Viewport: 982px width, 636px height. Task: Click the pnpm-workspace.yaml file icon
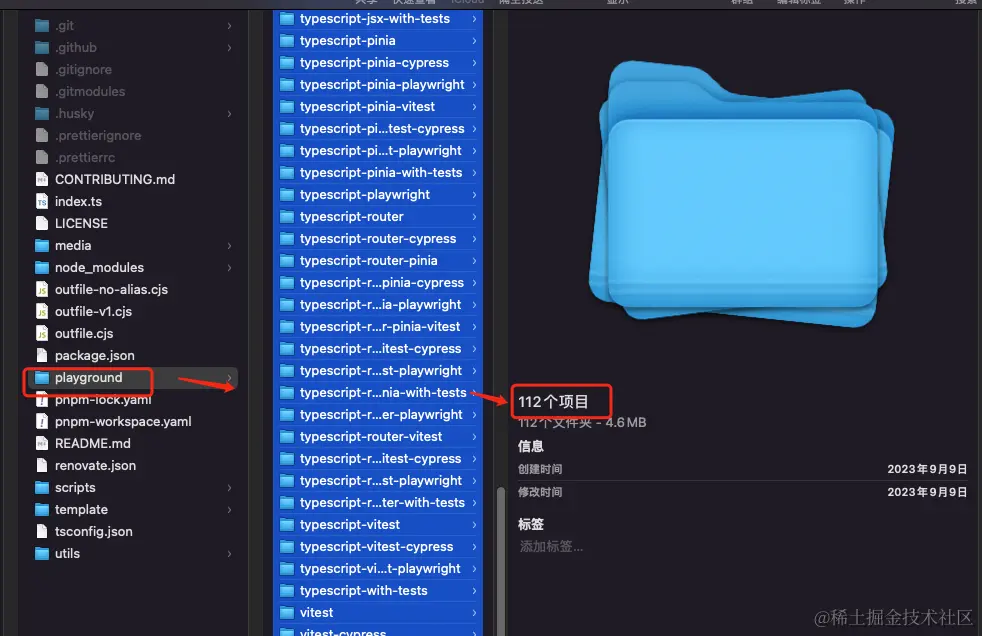coord(42,421)
